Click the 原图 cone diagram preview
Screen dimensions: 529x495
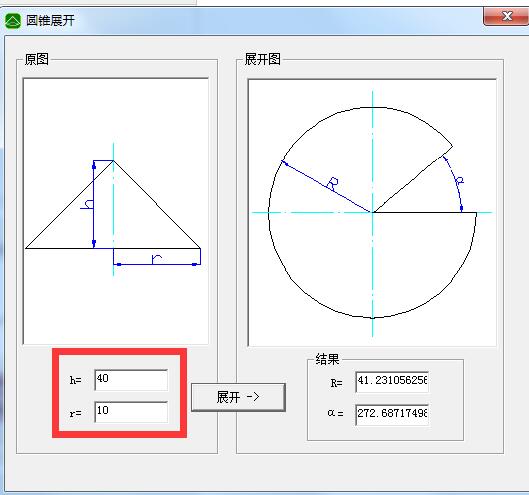pos(115,211)
